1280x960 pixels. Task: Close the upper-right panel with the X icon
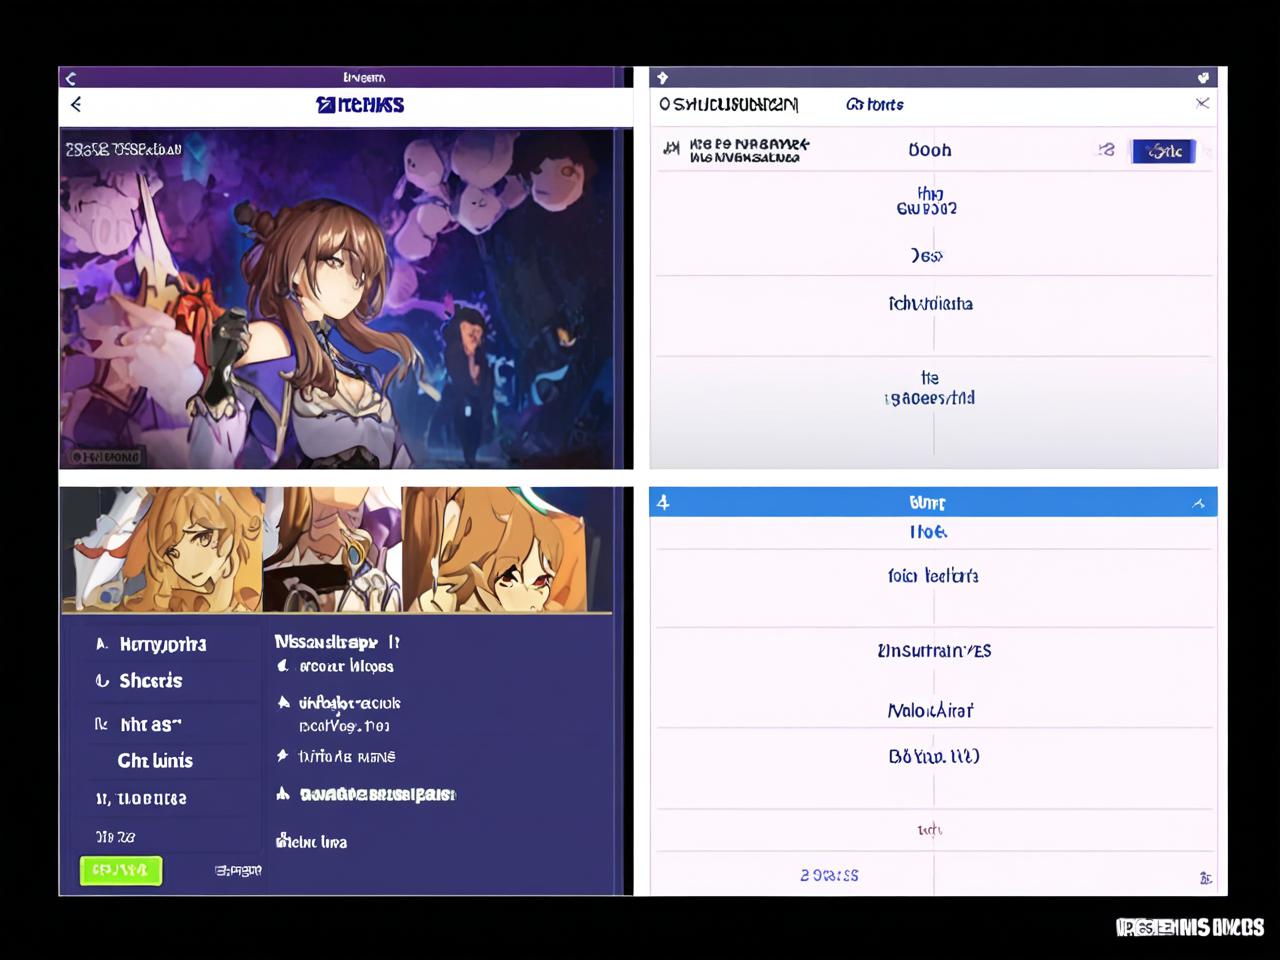coord(1202,103)
